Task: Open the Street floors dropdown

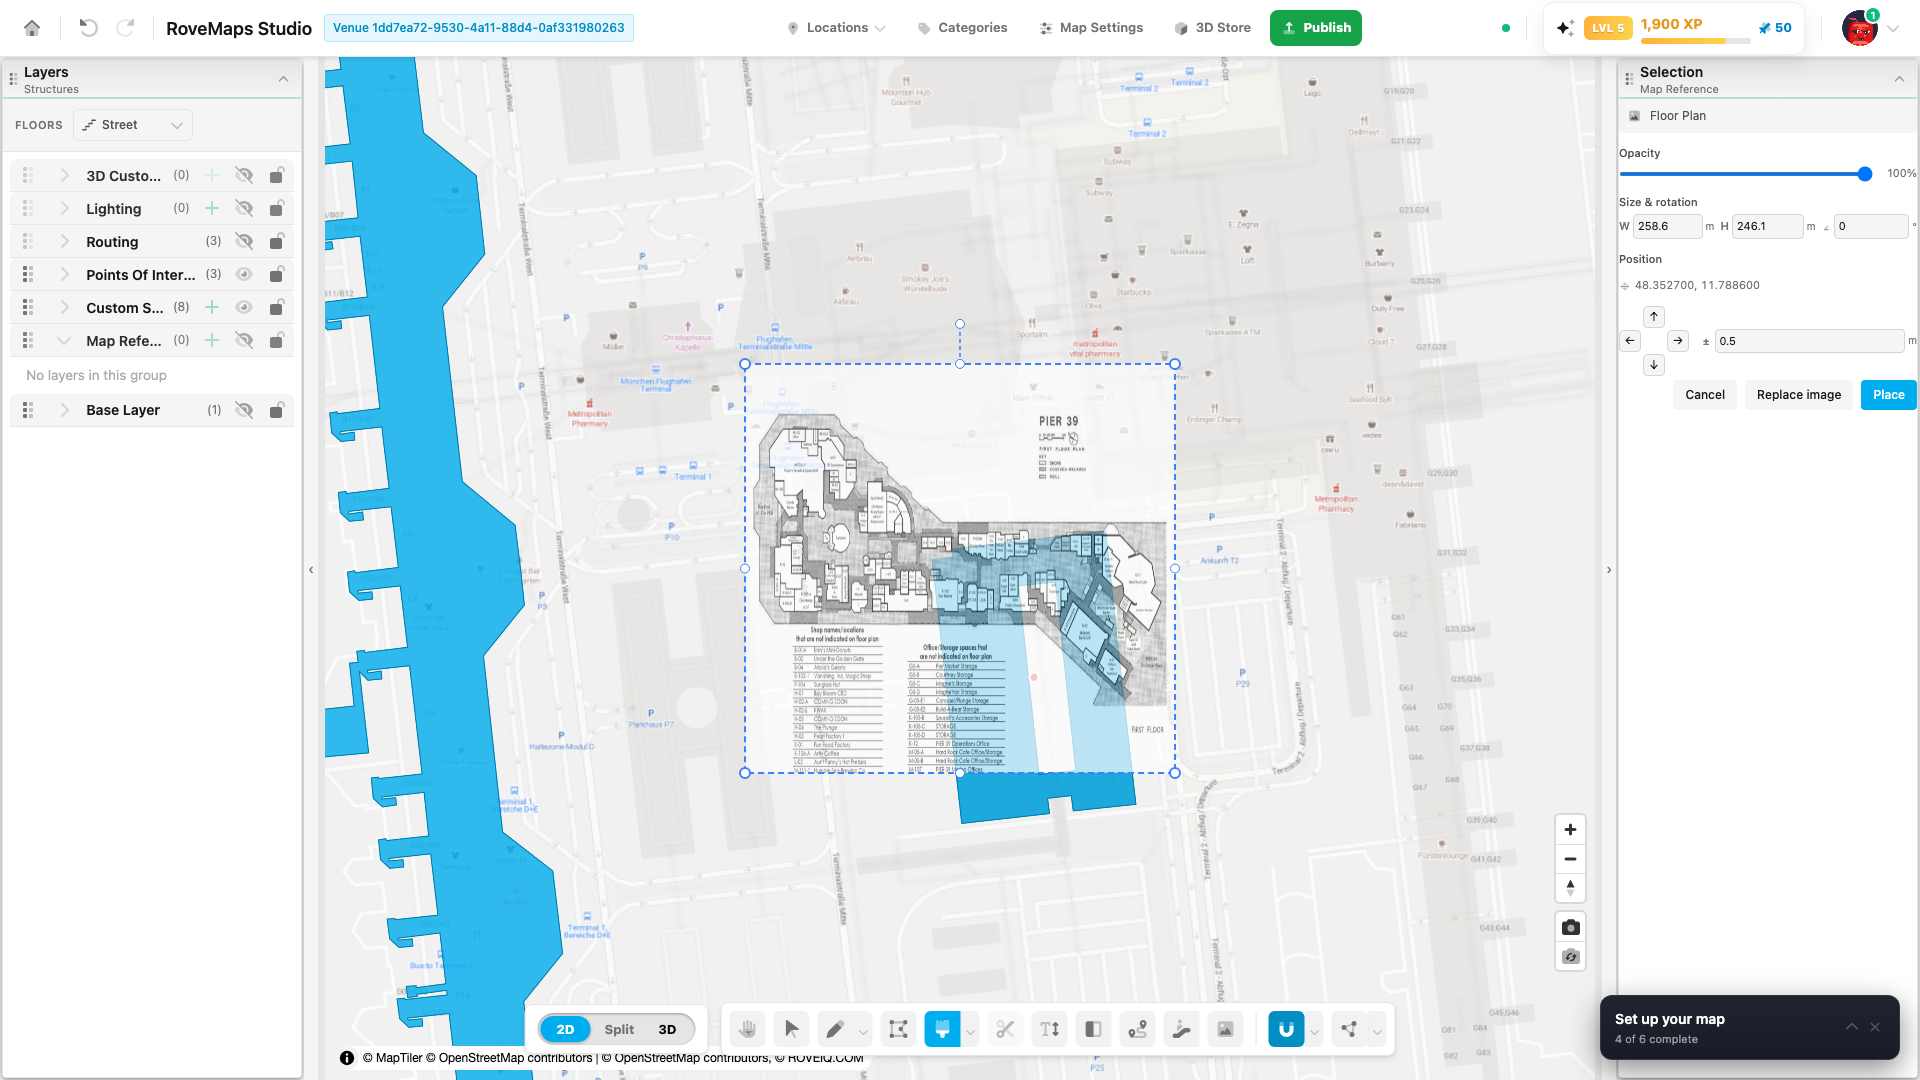Action: [x=133, y=125]
